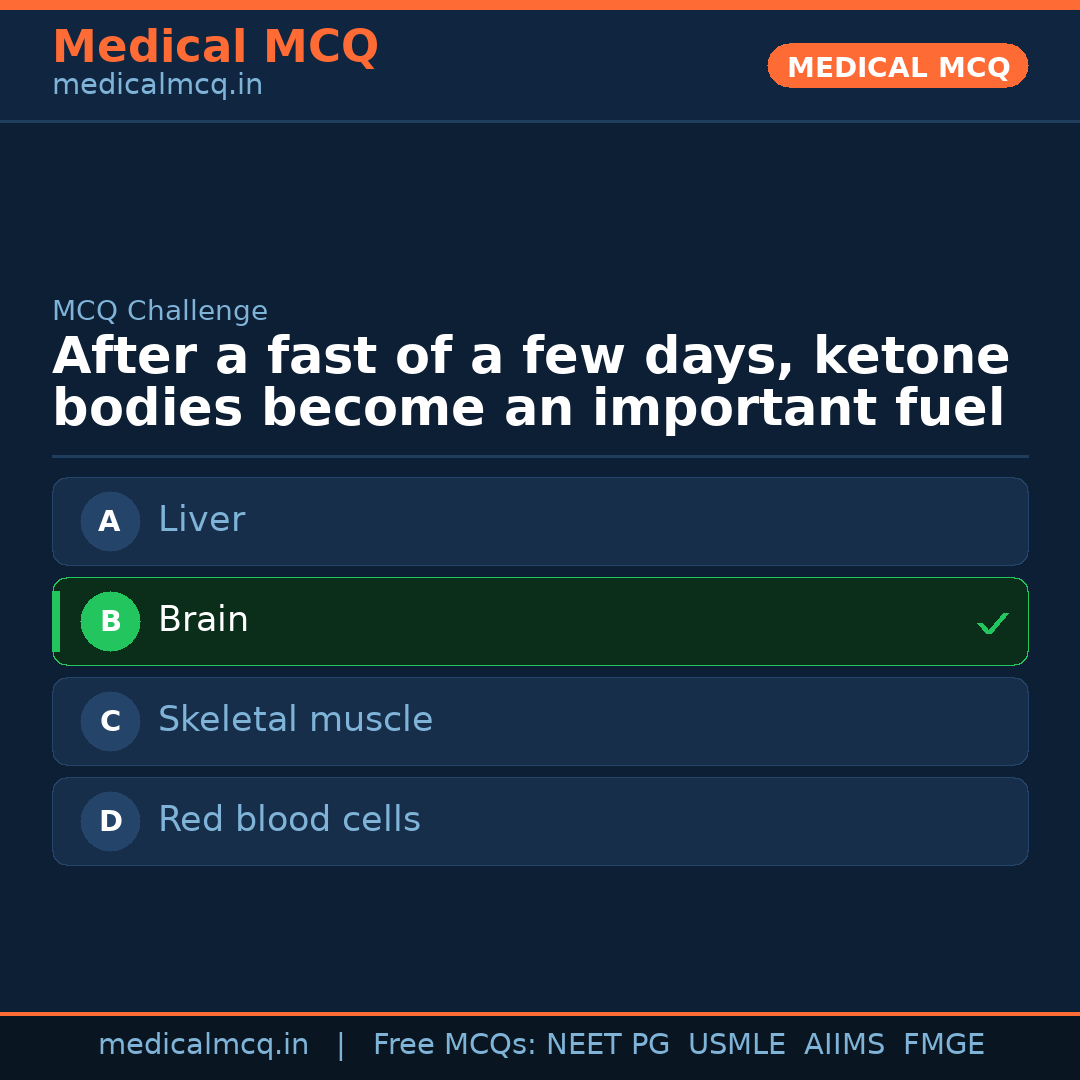The width and height of the screenshot is (1080, 1080).
Task: Click the green checkmark icon
Action: (992, 623)
